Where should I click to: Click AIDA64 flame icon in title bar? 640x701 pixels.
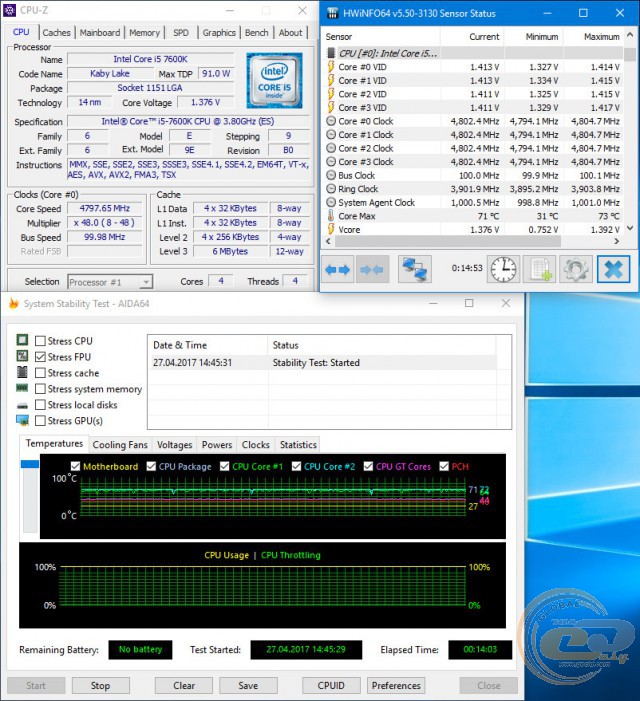(x=14, y=304)
